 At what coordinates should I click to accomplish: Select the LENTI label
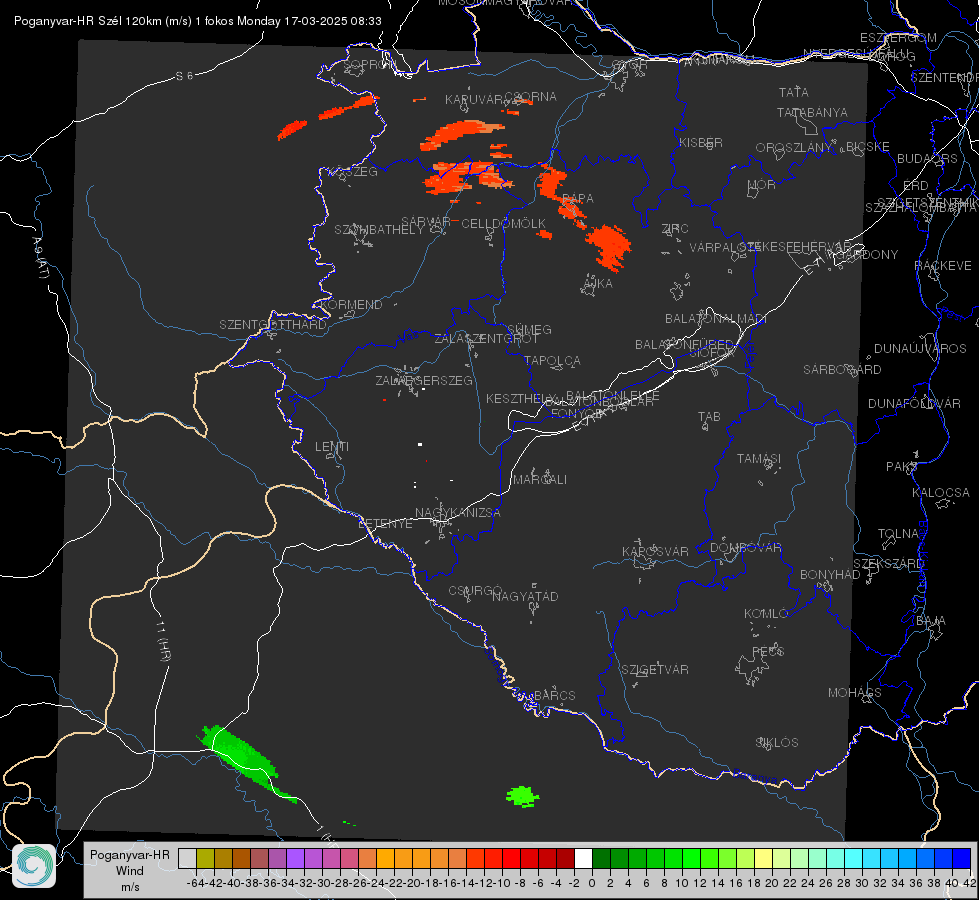332,447
